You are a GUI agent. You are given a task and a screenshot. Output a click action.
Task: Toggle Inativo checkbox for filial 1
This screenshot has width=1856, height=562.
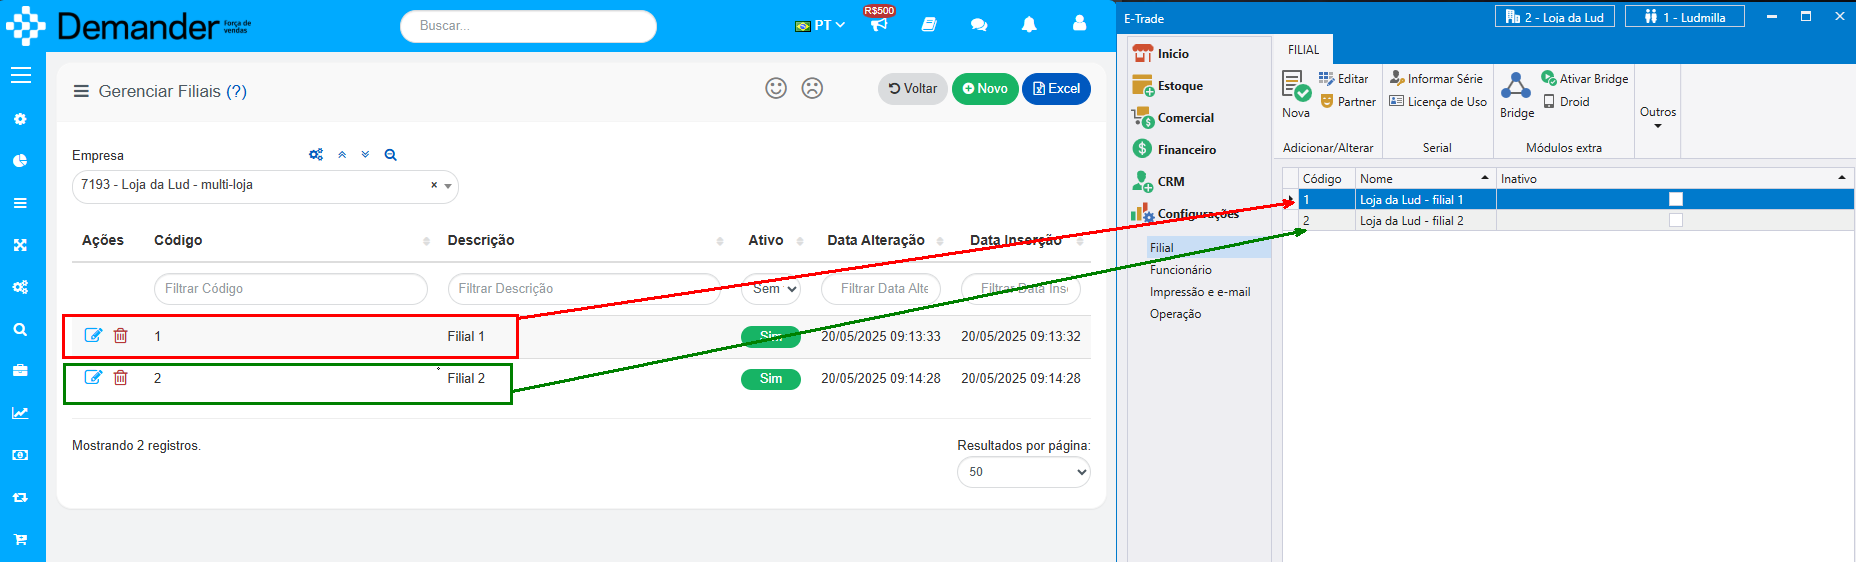click(x=1676, y=199)
